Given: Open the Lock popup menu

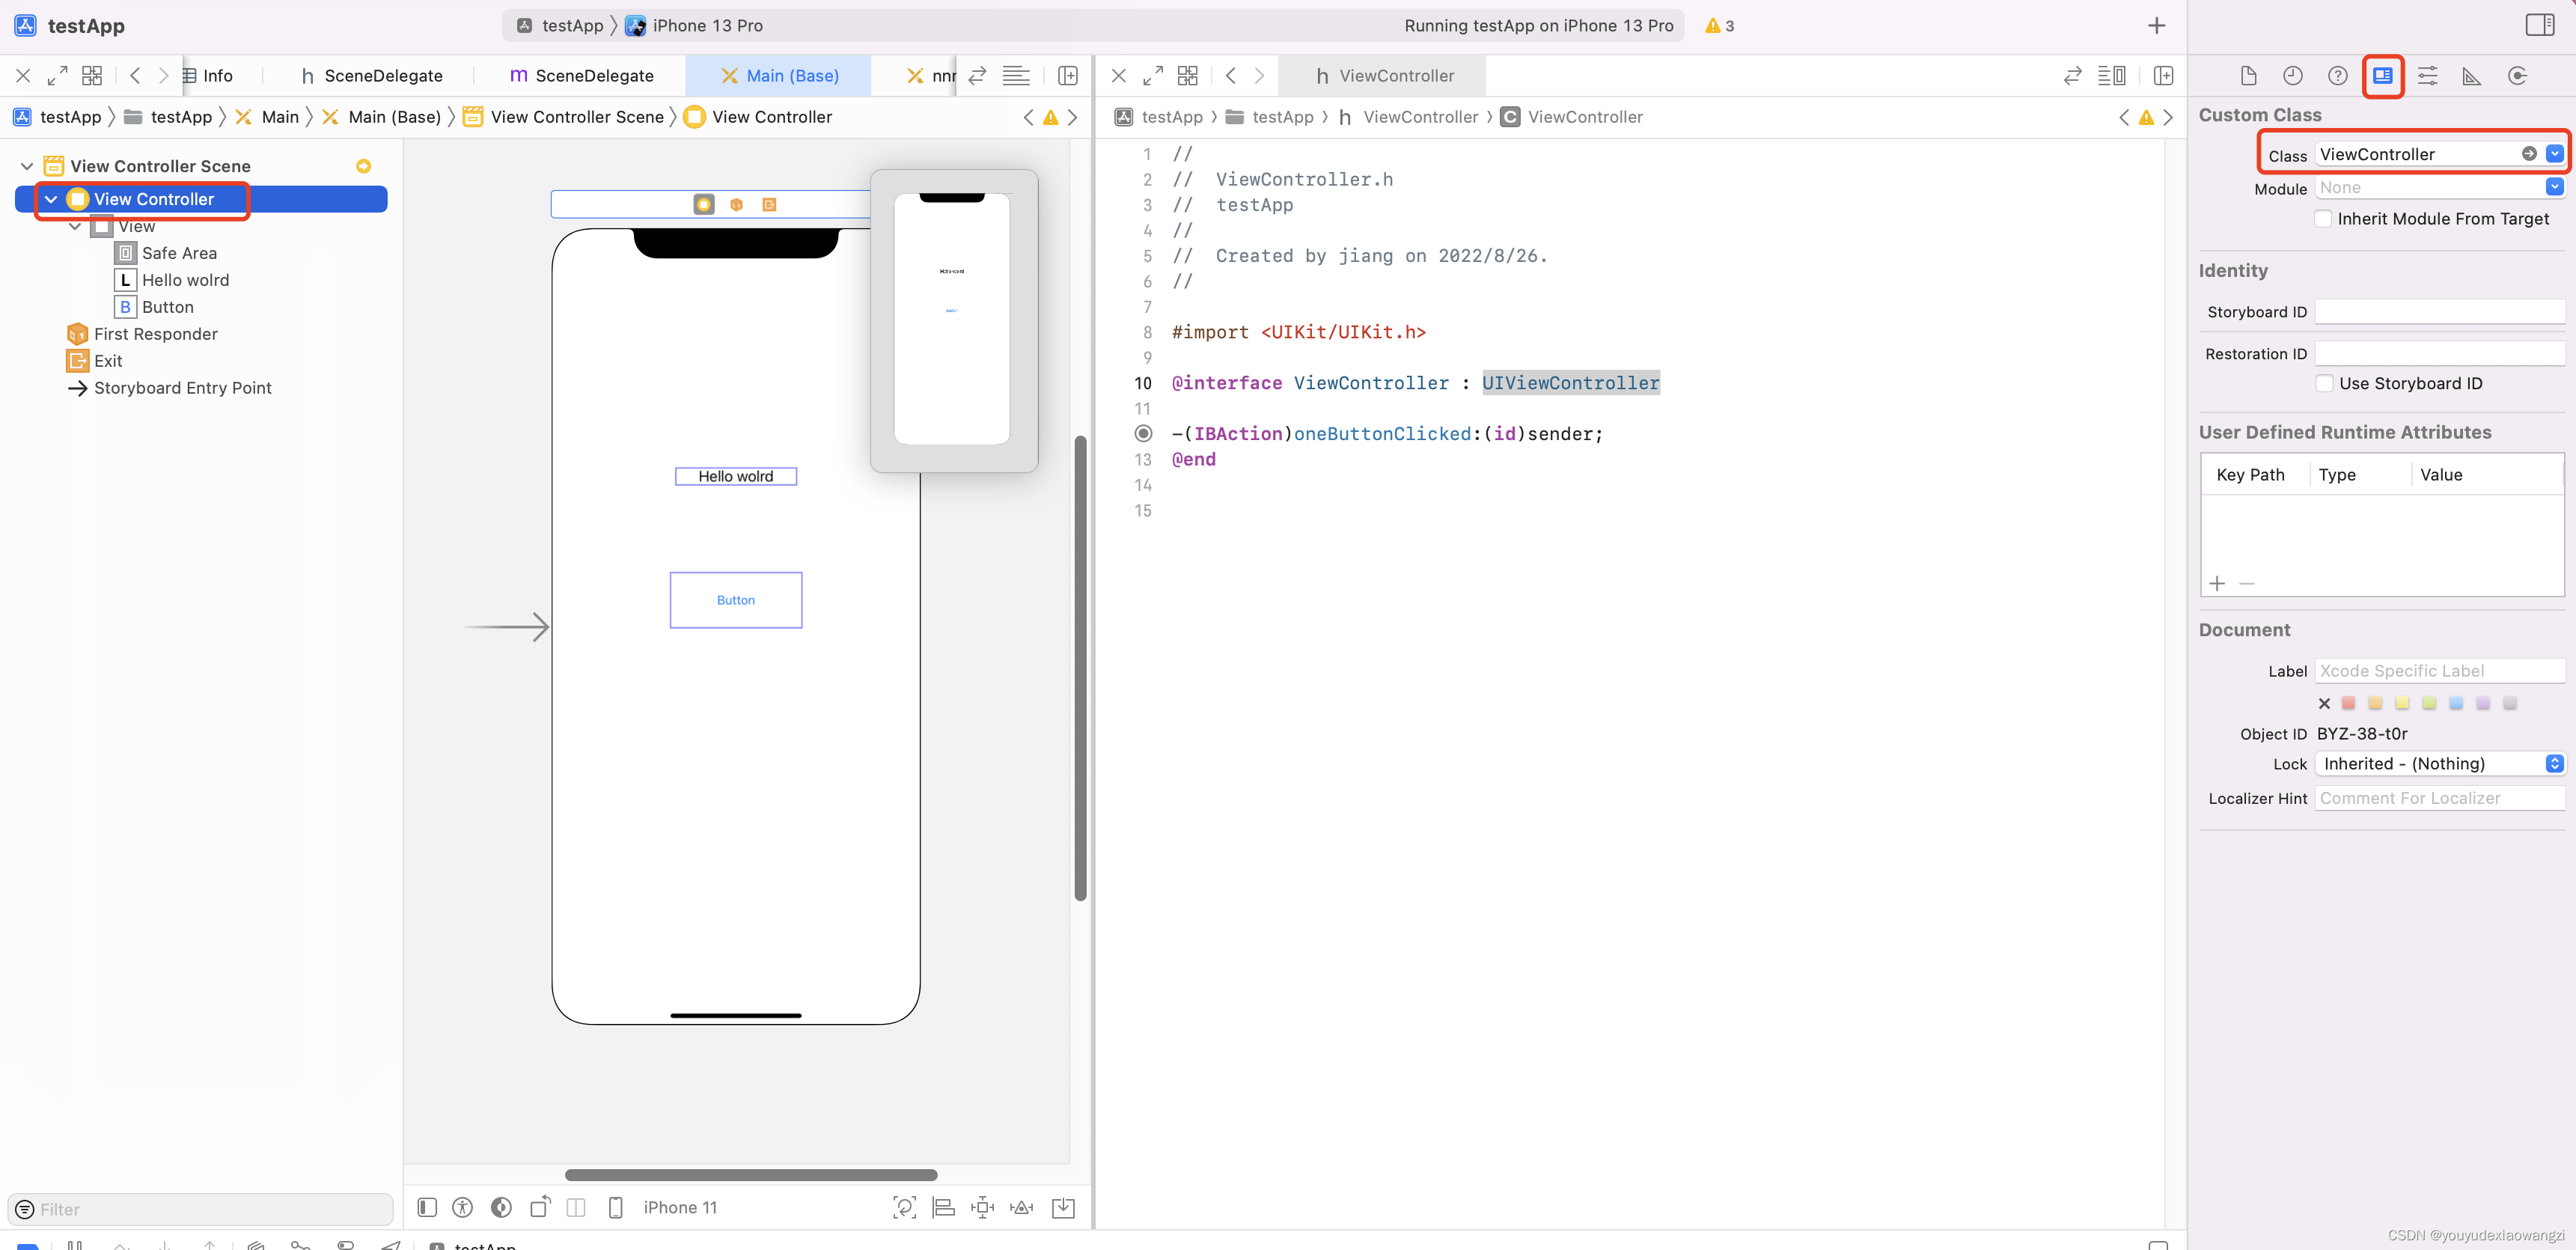Looking at the screenshot, I should [2439, 764].
